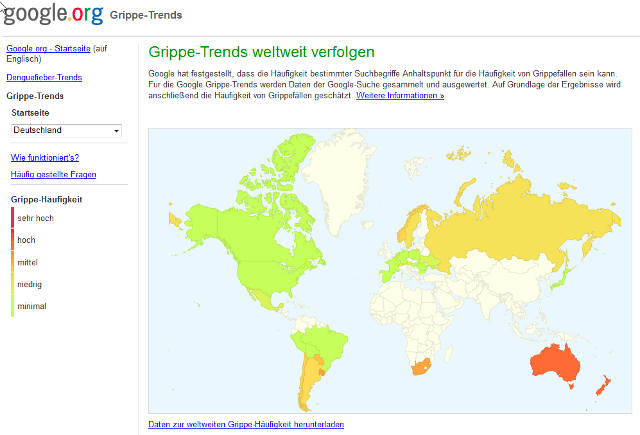640x435 pixels.
Task: Open the Deutschland country dropdown
Action: [66, 131]
